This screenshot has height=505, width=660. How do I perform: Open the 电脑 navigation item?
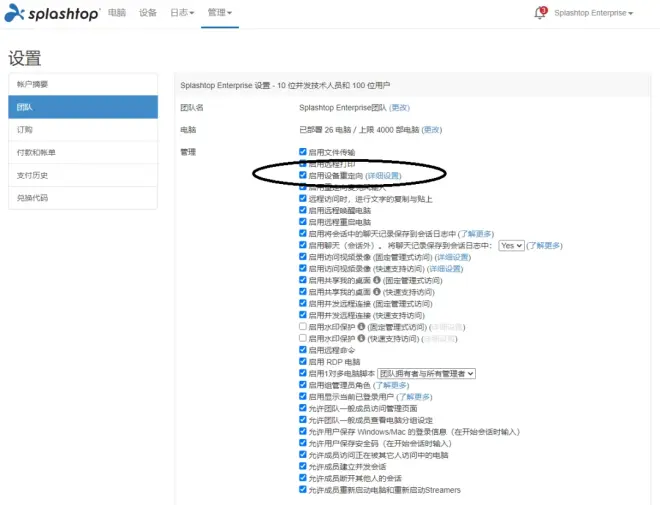tap(117, 13)
